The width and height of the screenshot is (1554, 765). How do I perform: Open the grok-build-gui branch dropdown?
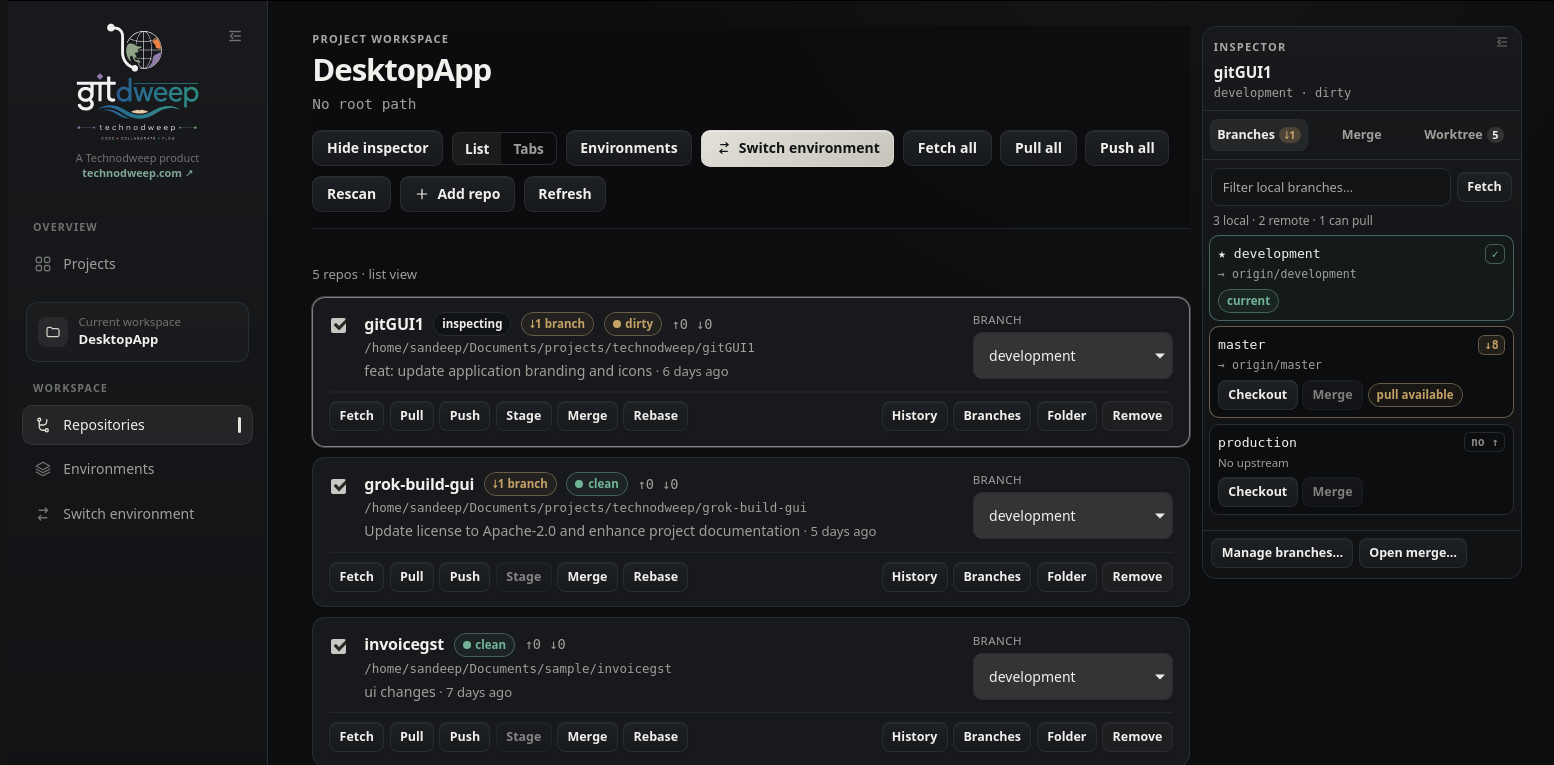pyautogui.click(x=1073, y=516)
